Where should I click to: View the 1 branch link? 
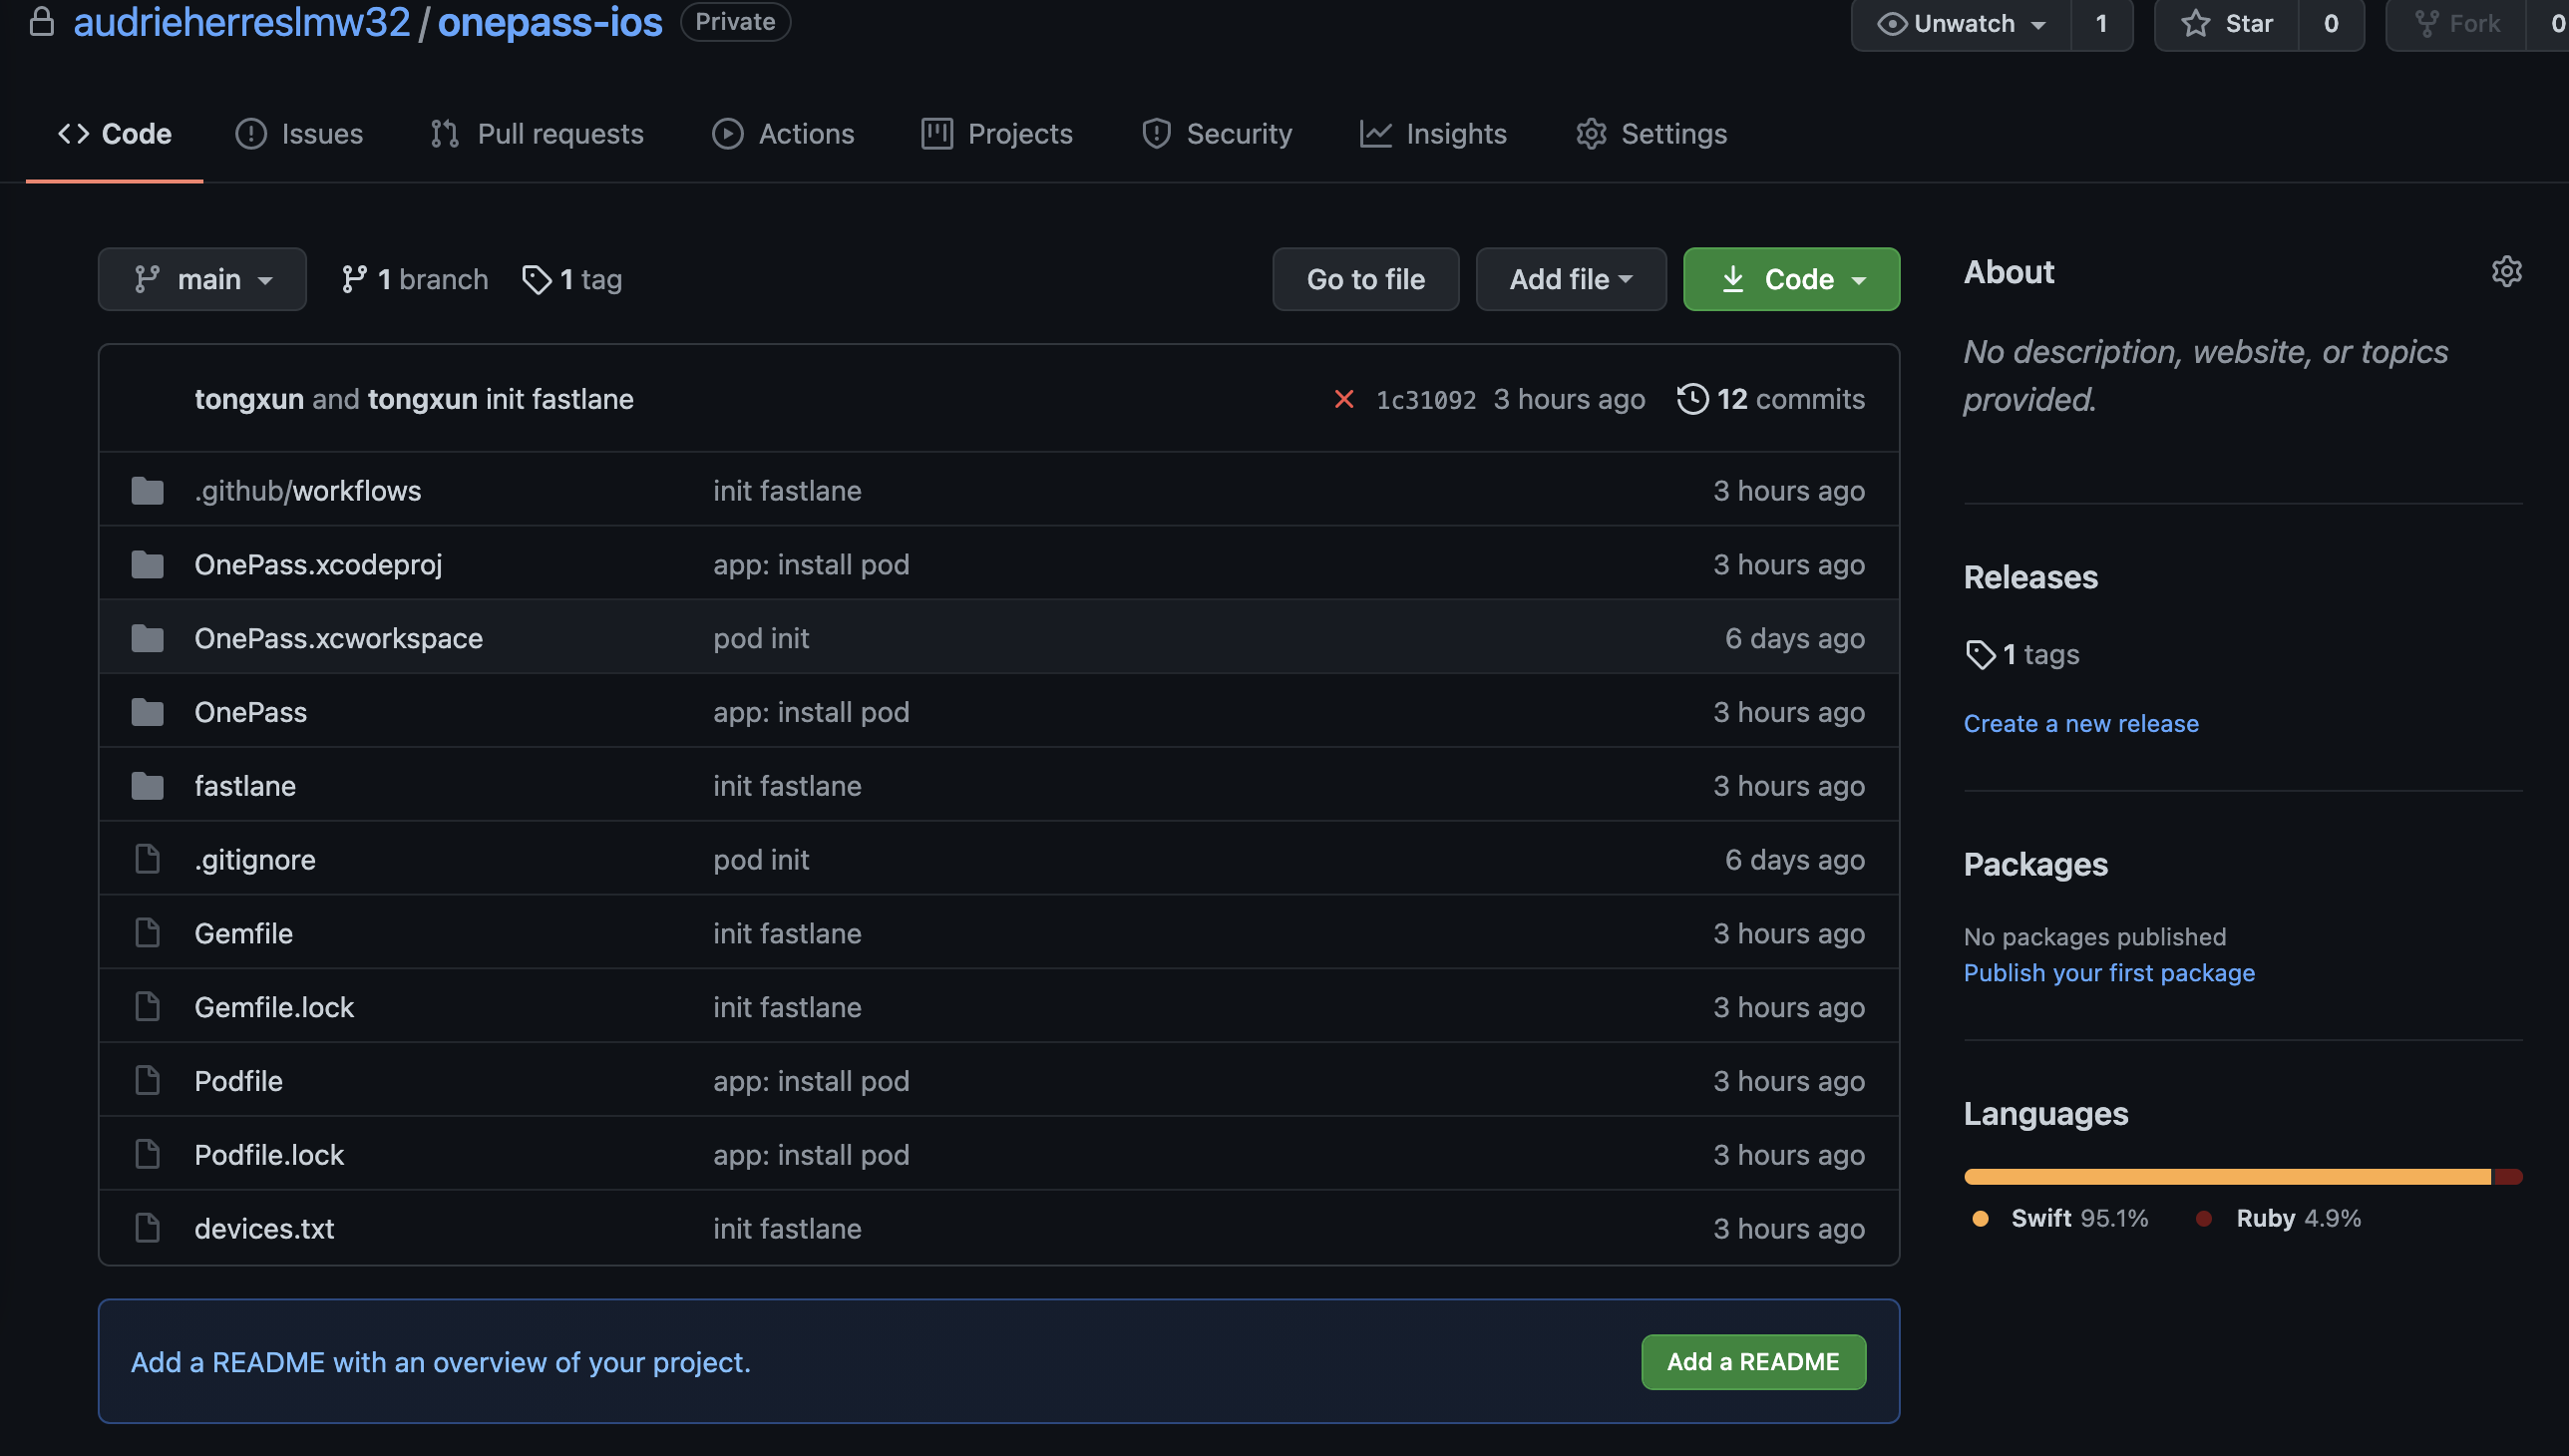(414, 280)
